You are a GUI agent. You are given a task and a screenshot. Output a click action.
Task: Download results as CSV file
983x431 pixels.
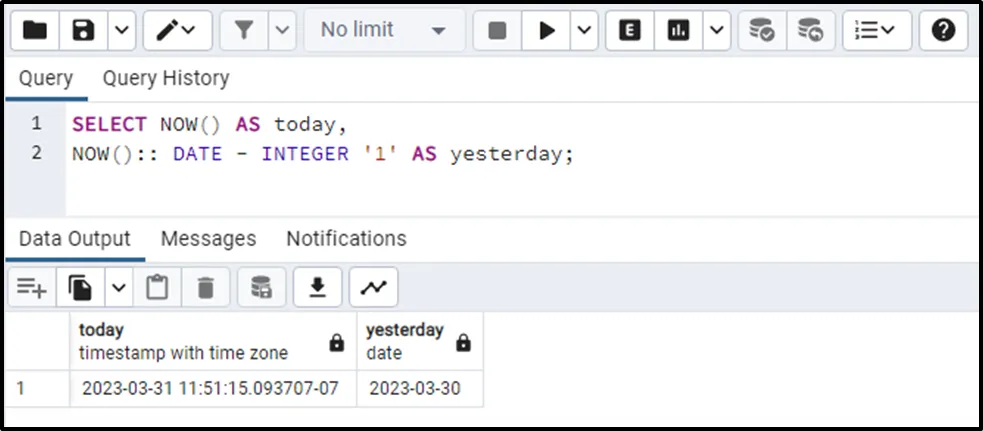click(x=318, y=288)
